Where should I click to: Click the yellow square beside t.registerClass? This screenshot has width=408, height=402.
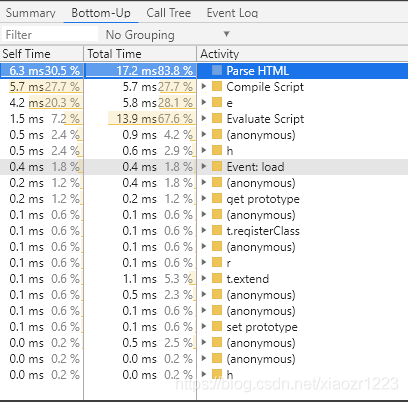(217, 230)
